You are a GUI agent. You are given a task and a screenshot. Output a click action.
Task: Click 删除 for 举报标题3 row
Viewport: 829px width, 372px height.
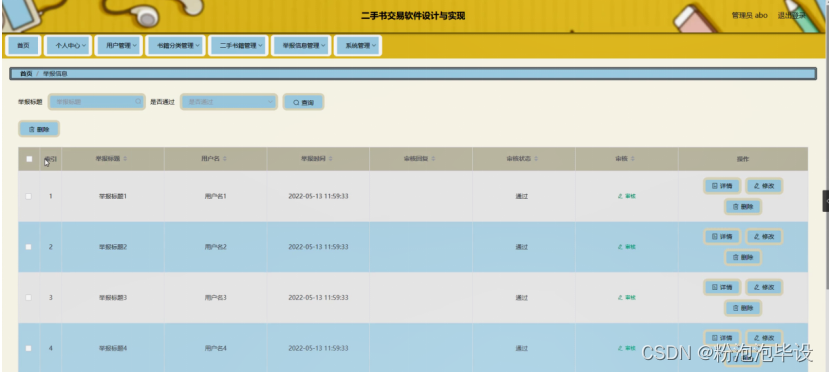(743, 308)
